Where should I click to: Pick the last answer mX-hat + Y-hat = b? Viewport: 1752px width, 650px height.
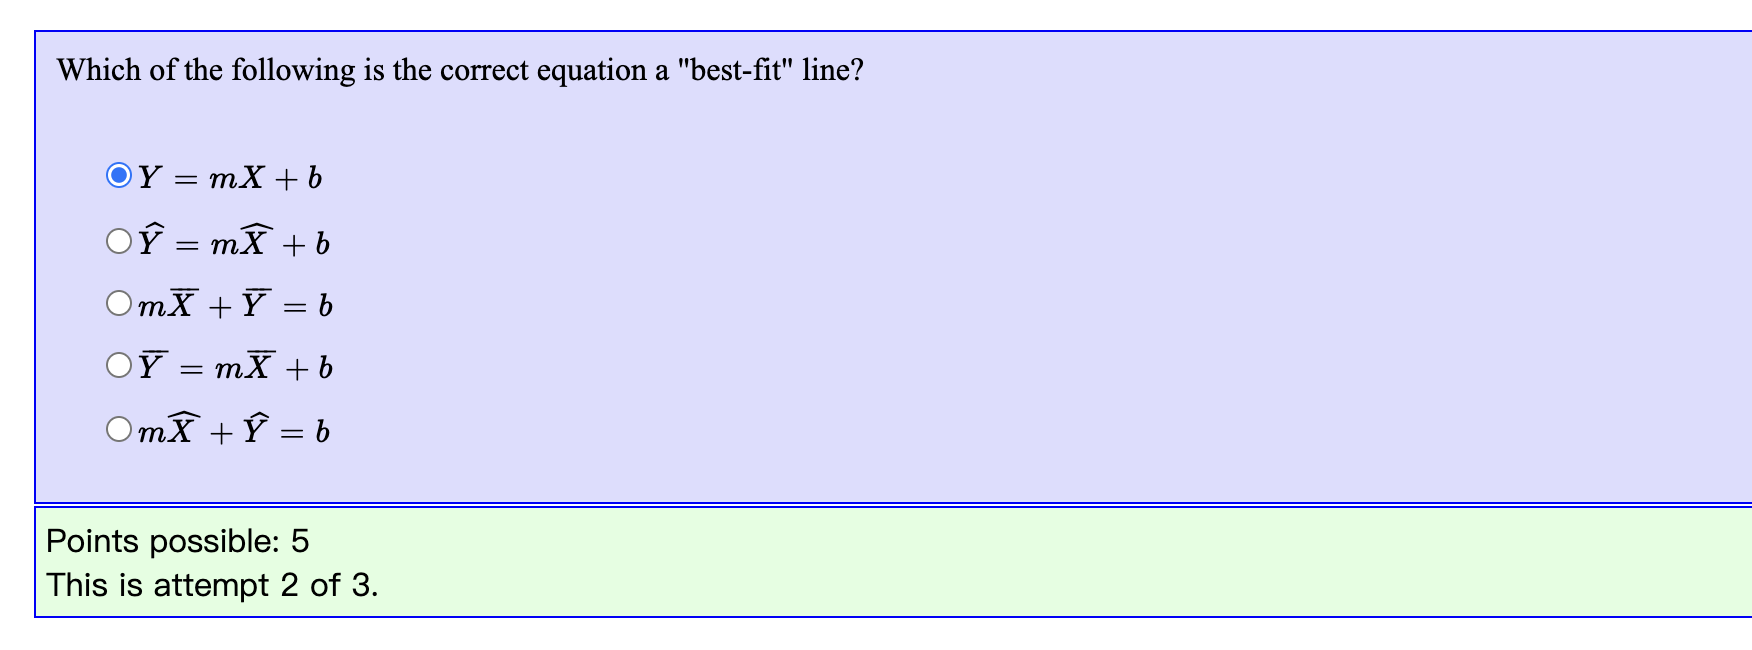[119, 429]
